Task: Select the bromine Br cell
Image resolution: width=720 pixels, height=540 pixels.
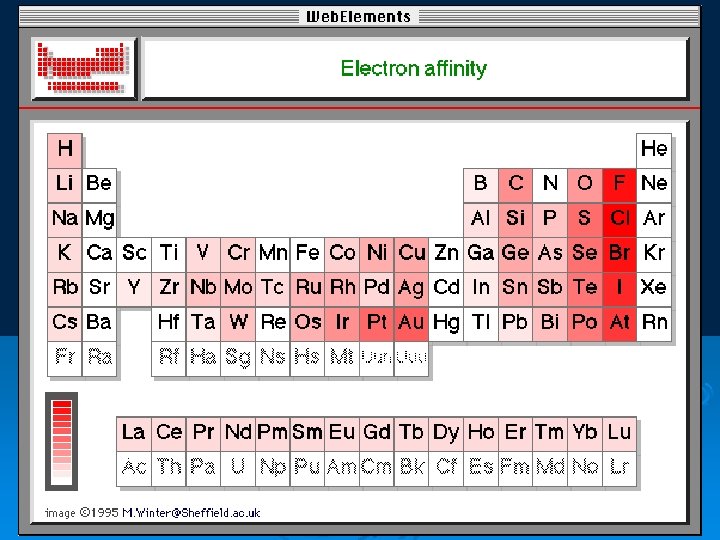Action: pos(619,255)
